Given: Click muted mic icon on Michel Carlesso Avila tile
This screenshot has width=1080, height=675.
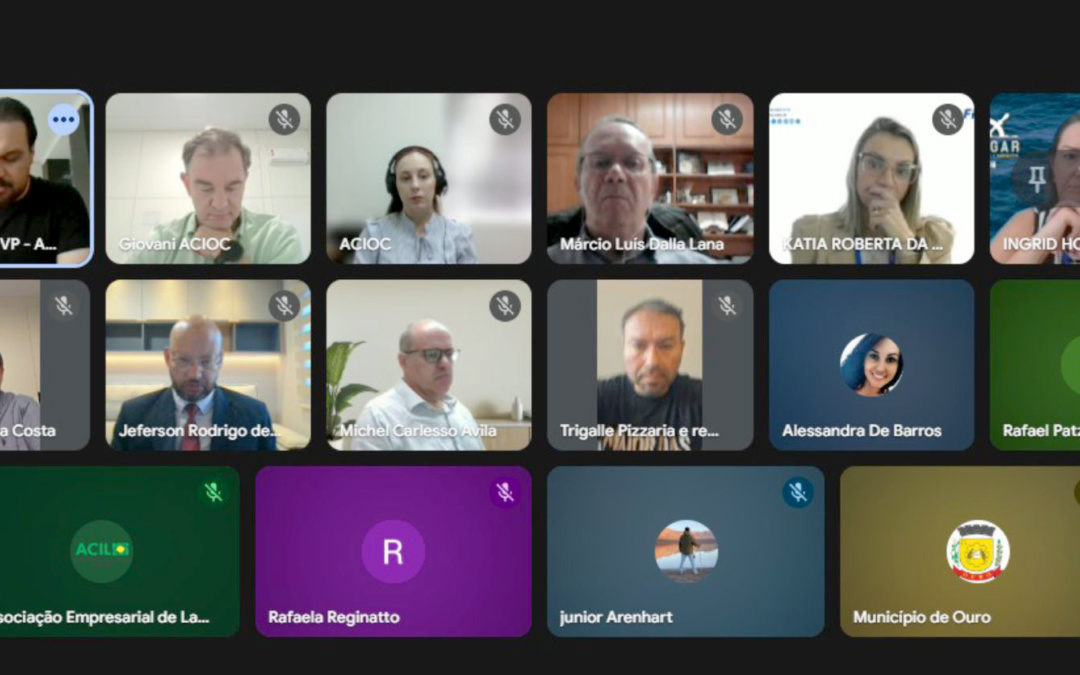Looking at the screenshot, I should pyautogui.click(x=505, y=306).
